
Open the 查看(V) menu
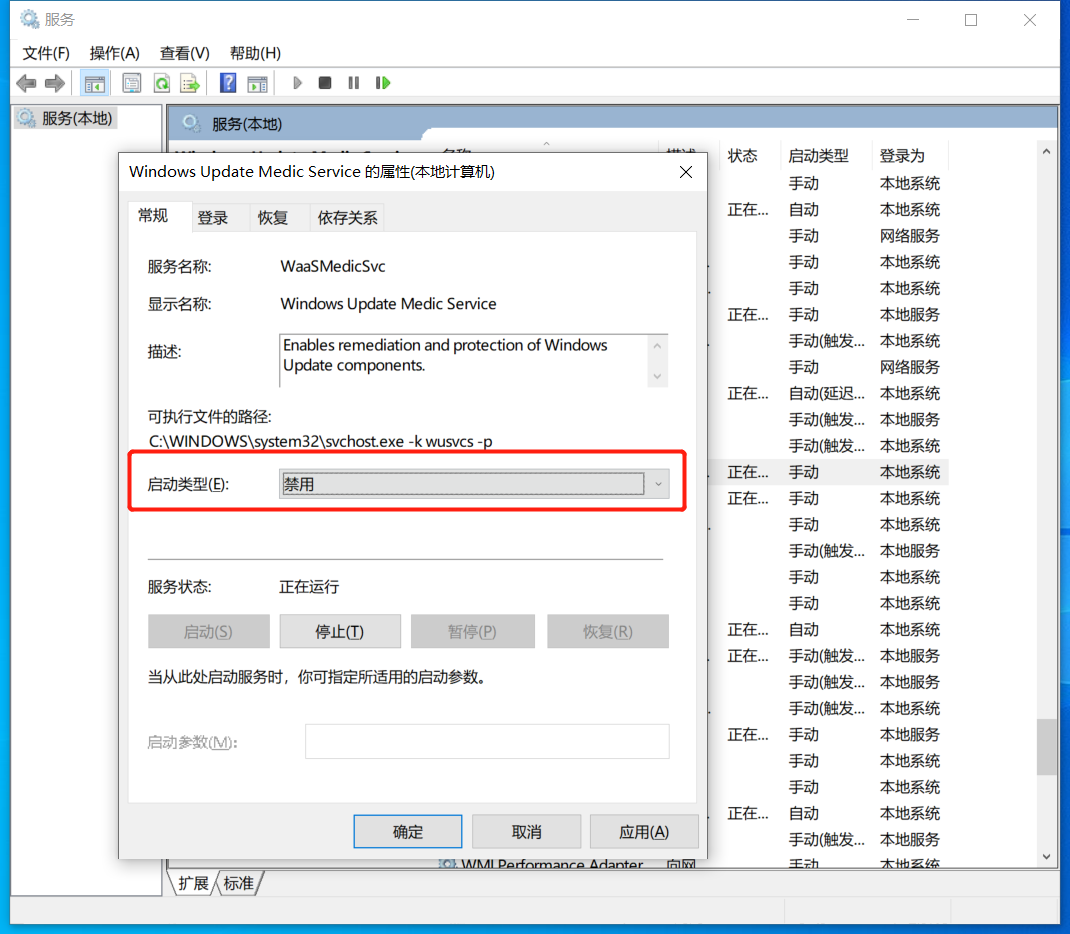coord(184,53)
